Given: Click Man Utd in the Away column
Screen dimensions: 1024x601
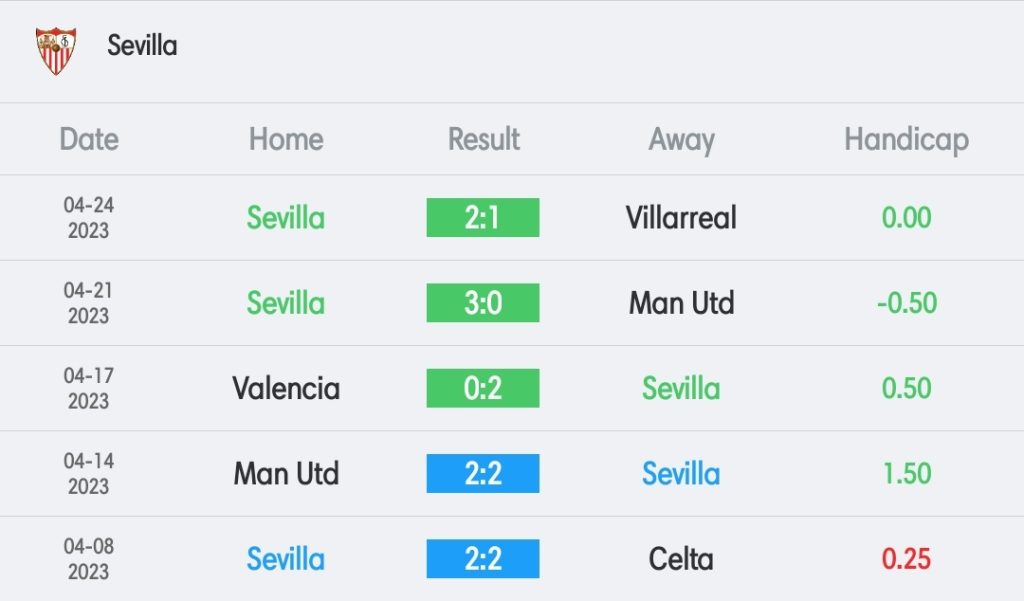Looking at the screenshot, I should tap(681, 303).
